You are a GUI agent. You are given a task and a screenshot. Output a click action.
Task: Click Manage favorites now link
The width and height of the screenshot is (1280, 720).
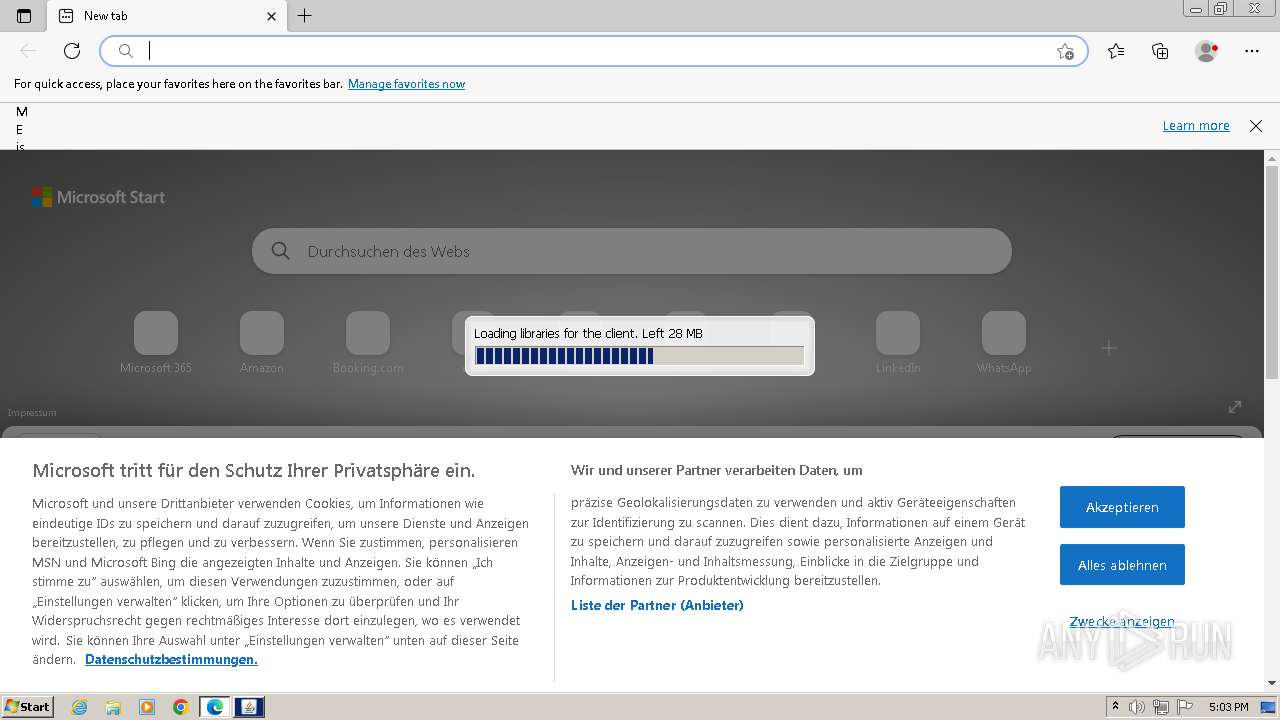406,84
